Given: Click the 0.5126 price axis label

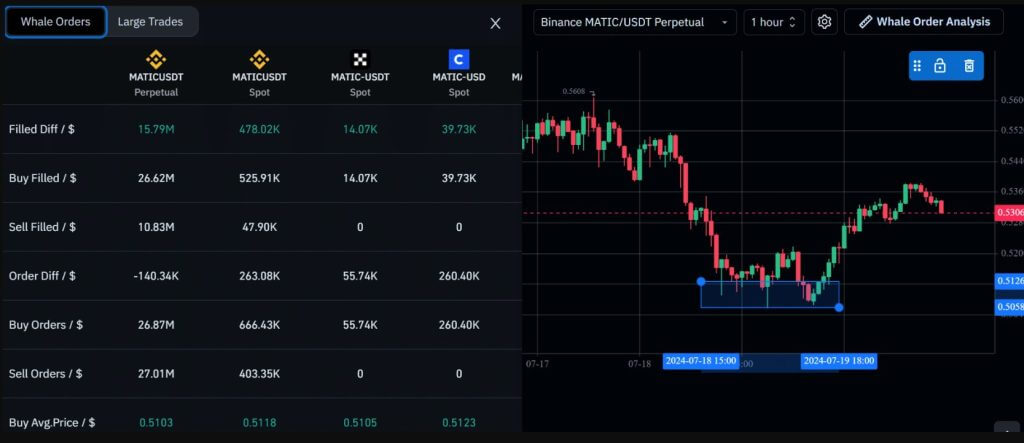Looking at the screenshot, I should click(x=1009, y=281).
